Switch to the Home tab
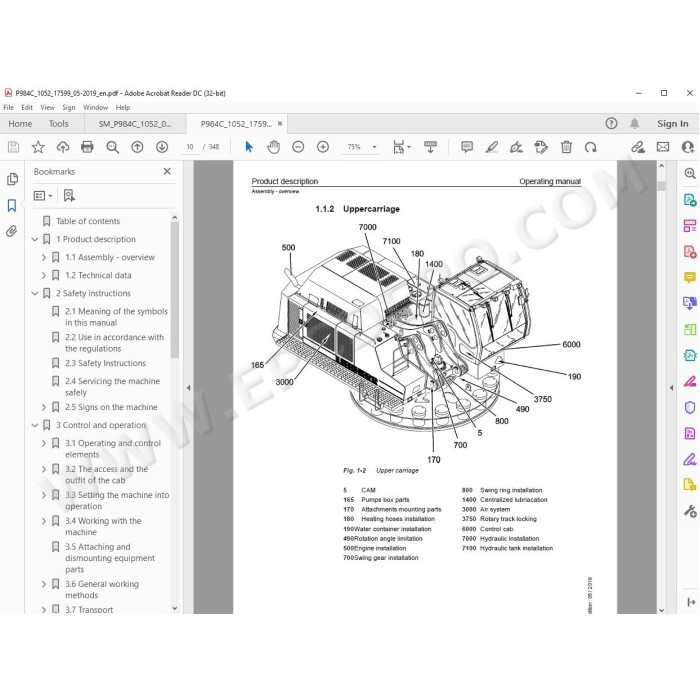This screenshot has height=700, width=700. point(20,124)
